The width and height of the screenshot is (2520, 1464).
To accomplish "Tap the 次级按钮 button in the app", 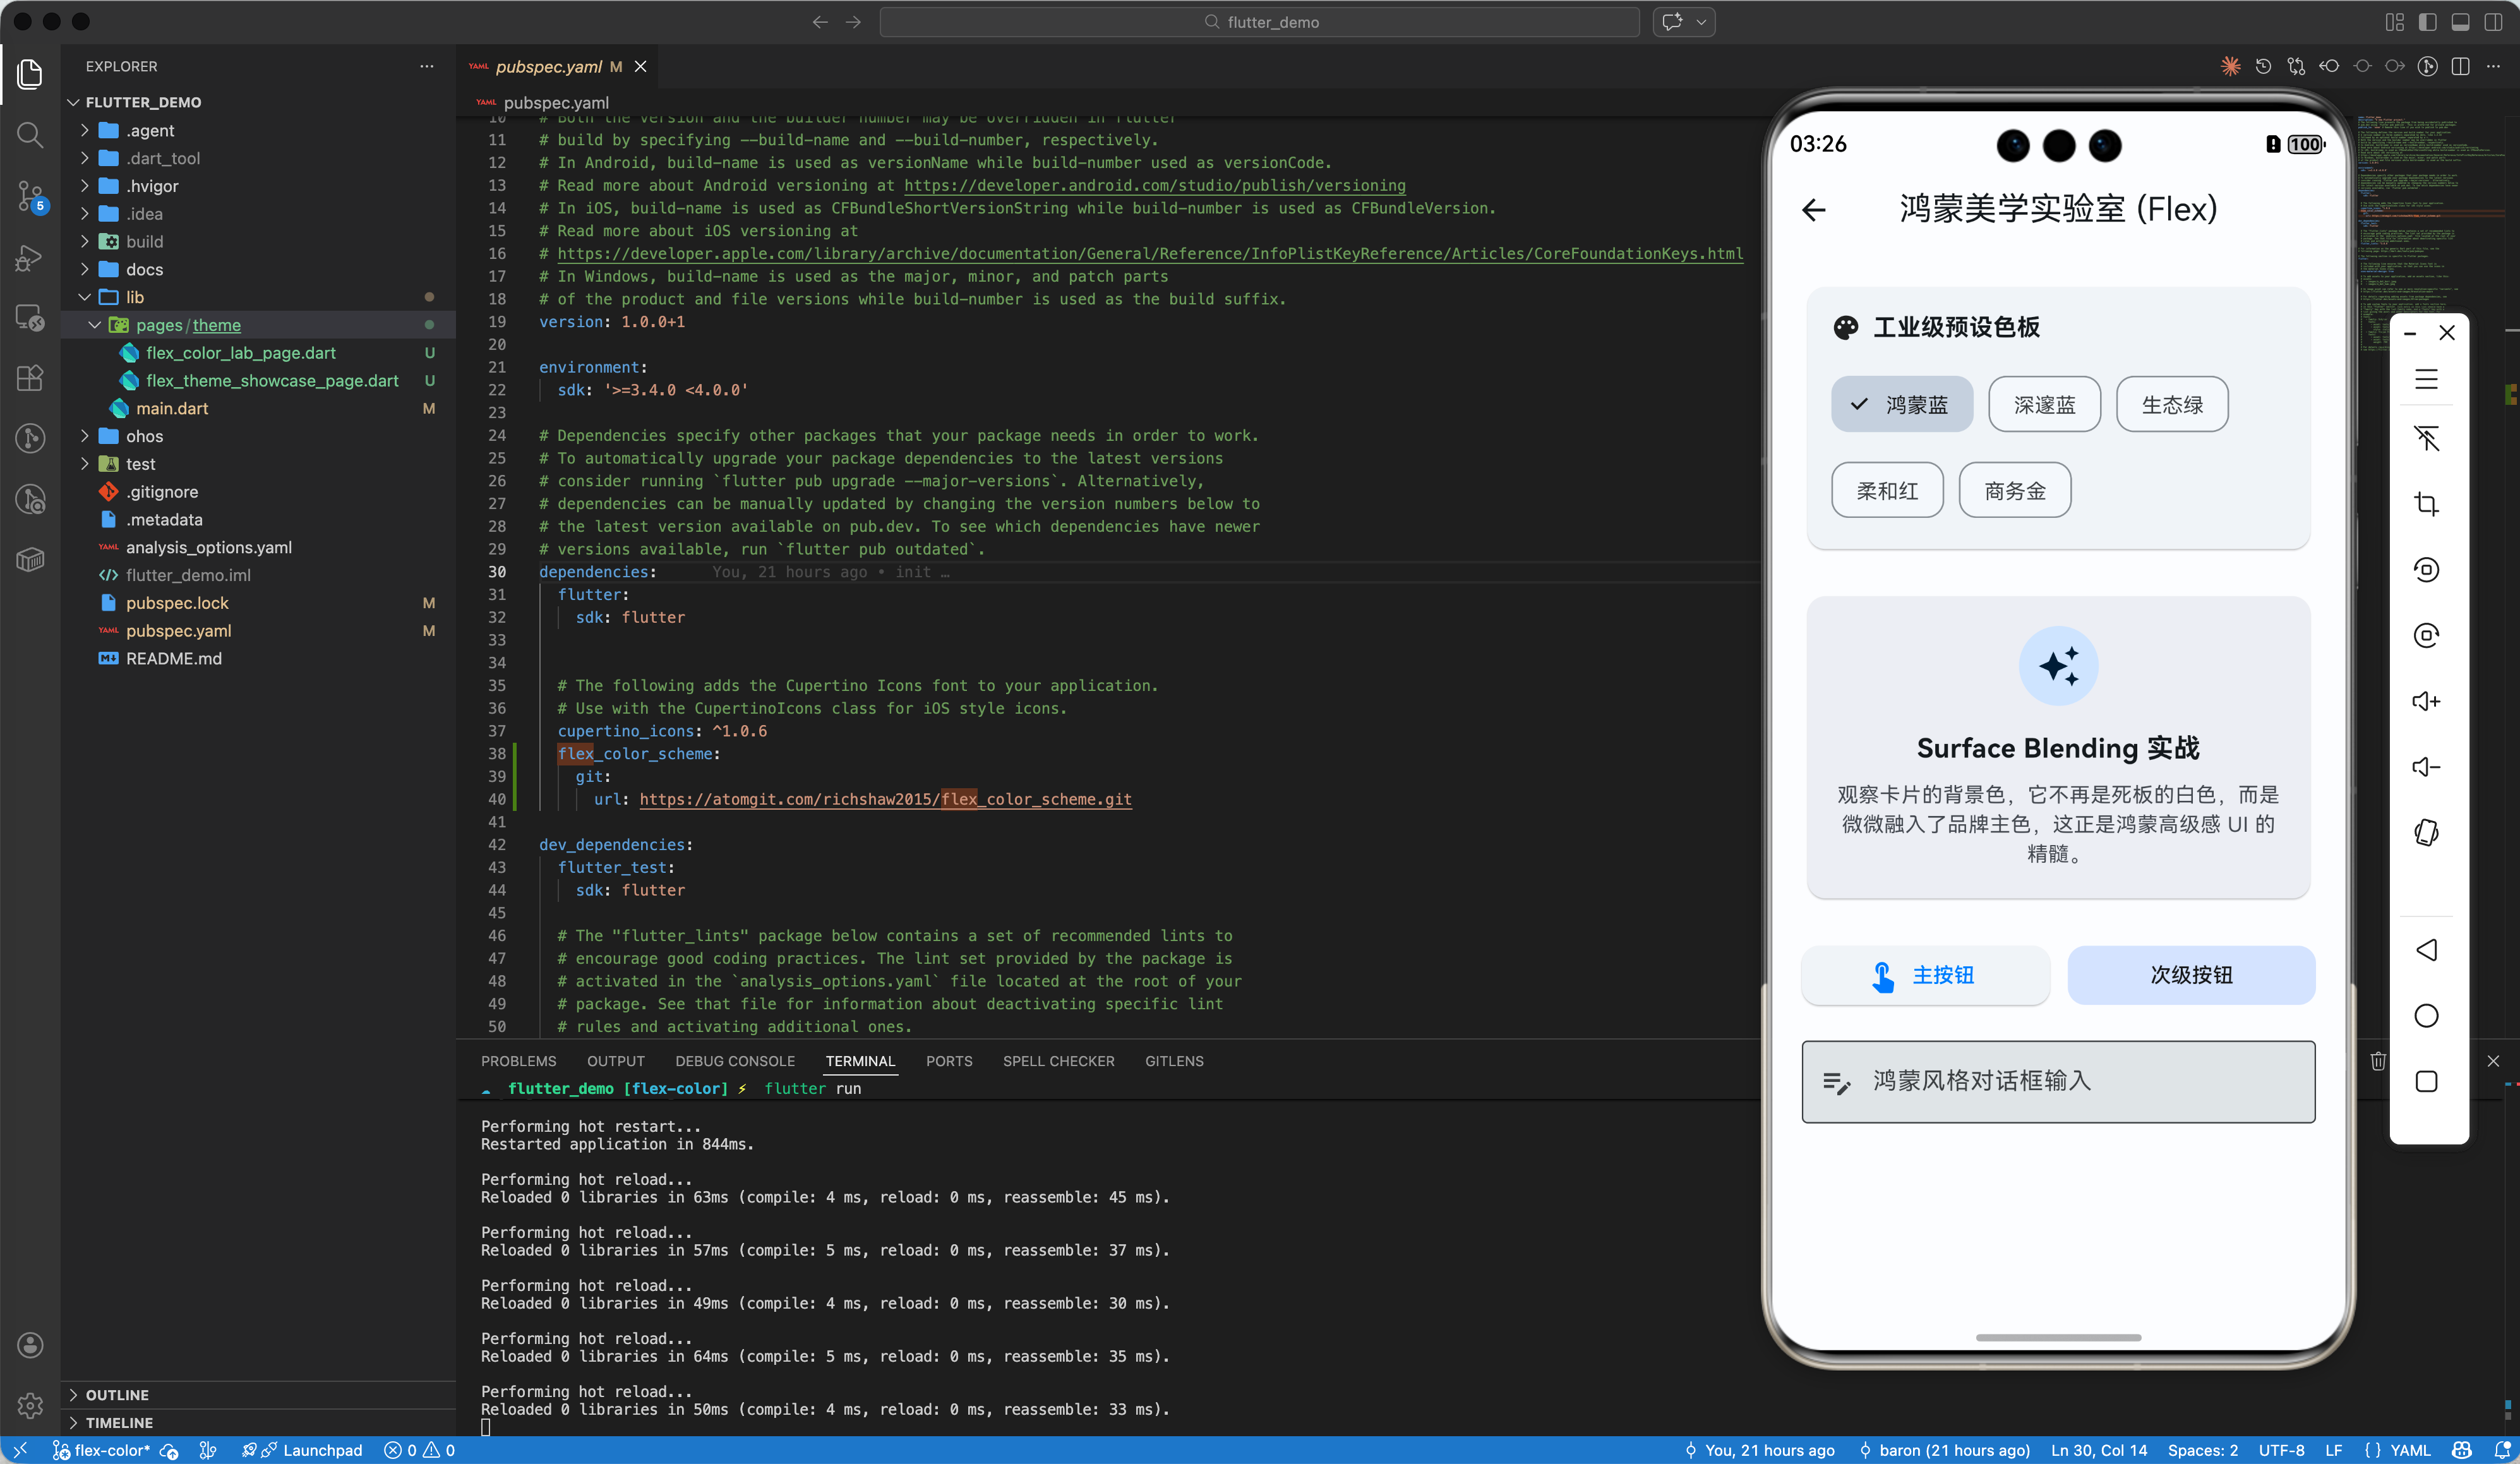I will click(x=2190, y=975).
